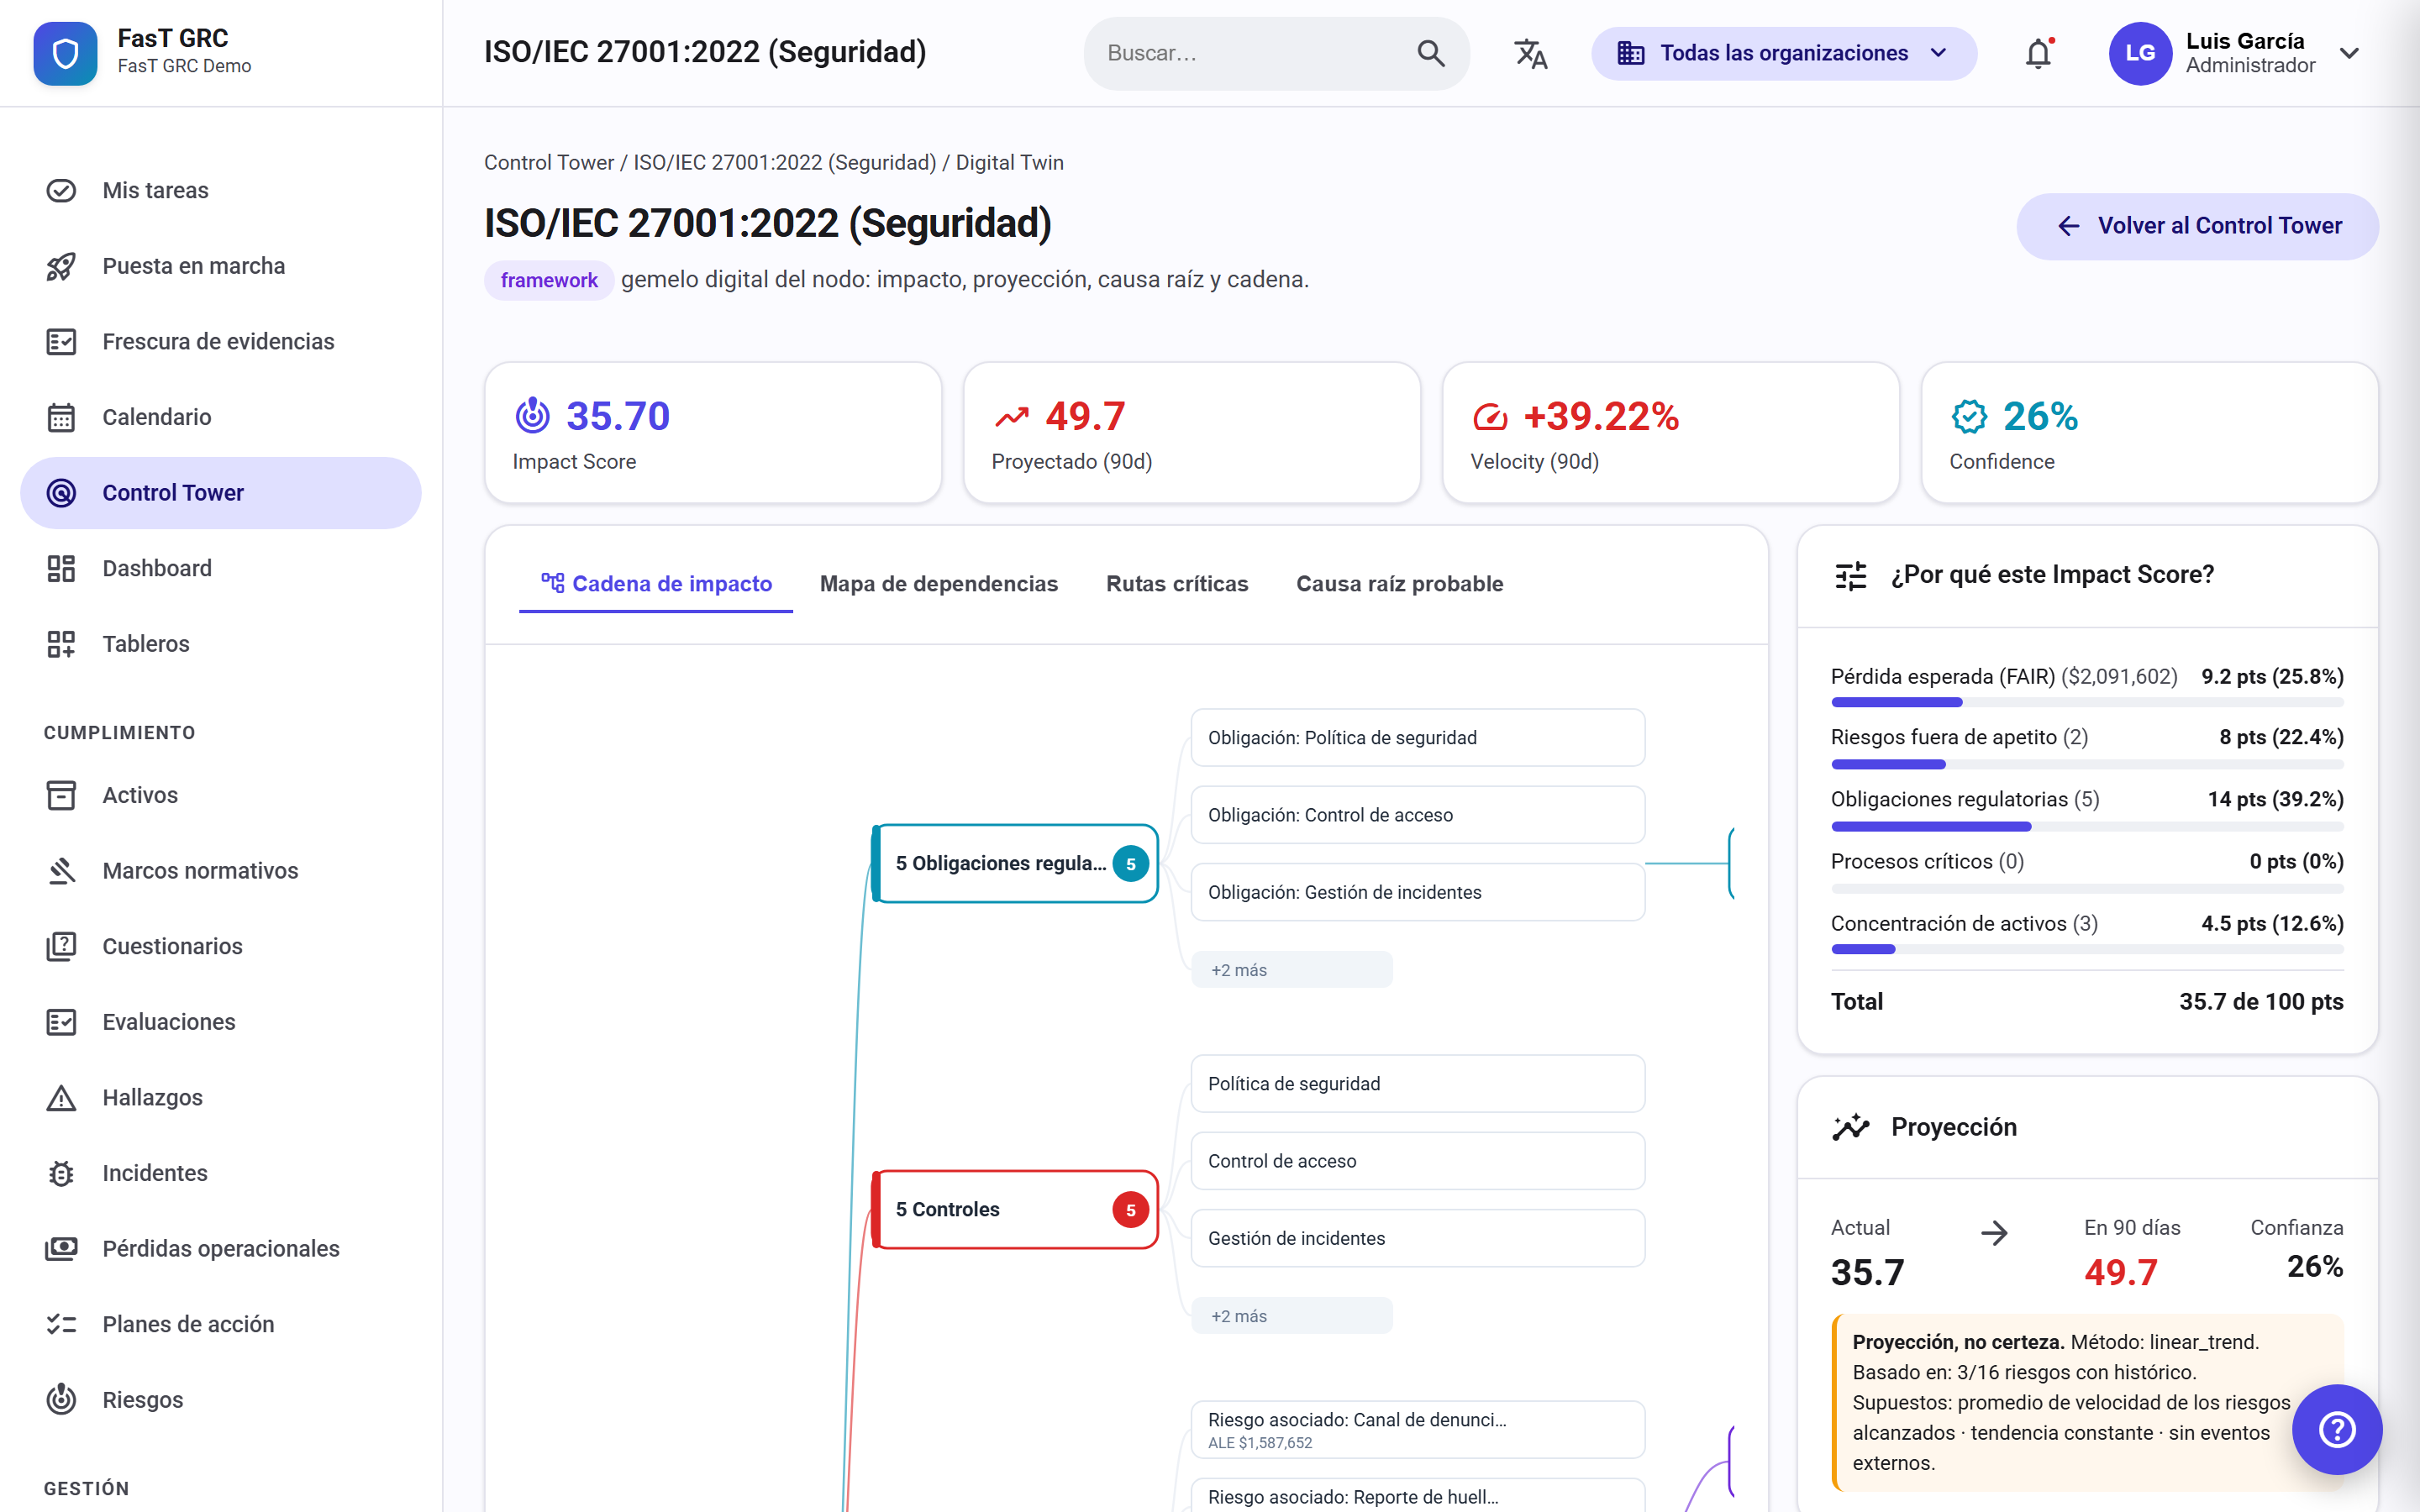
Task: Click the Riesgos icon in sidebar
Action: point(61,1400)
